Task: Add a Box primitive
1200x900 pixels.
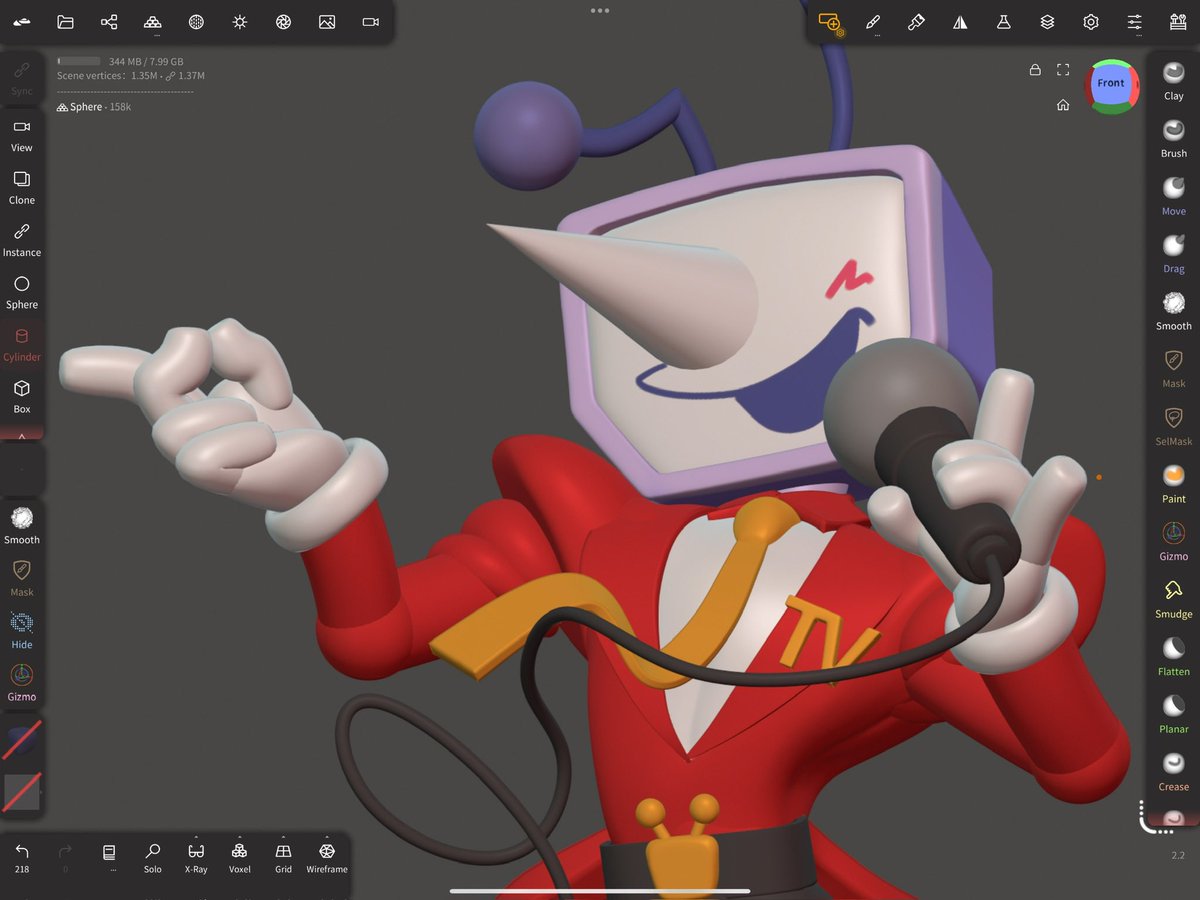Action: pos(22,397)
